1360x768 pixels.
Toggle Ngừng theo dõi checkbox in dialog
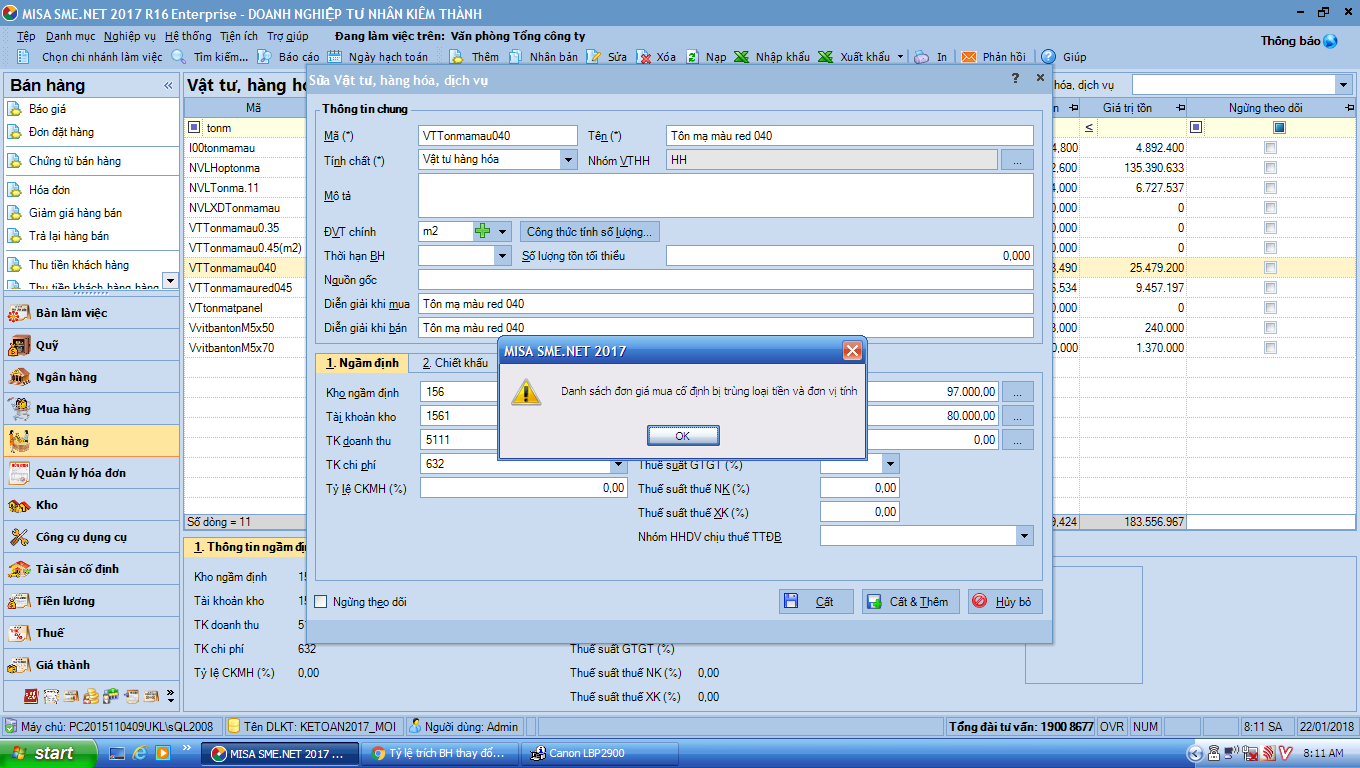click(321, 602)
